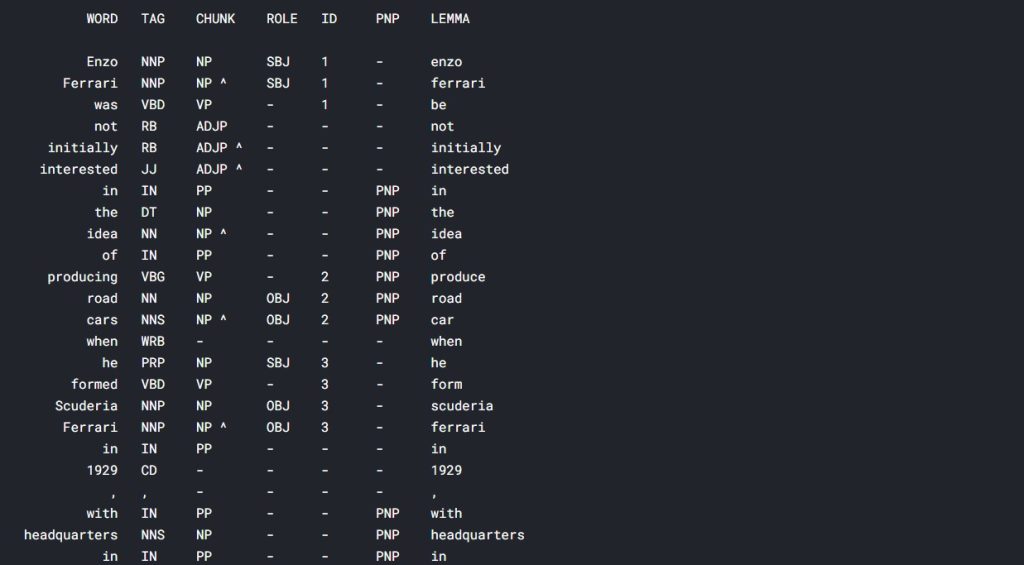Image resolution: width=1024 pixels, height=565 pixels.
Task: Select the word "producing"
Action: pyautogui.click(x=82, y=277)
